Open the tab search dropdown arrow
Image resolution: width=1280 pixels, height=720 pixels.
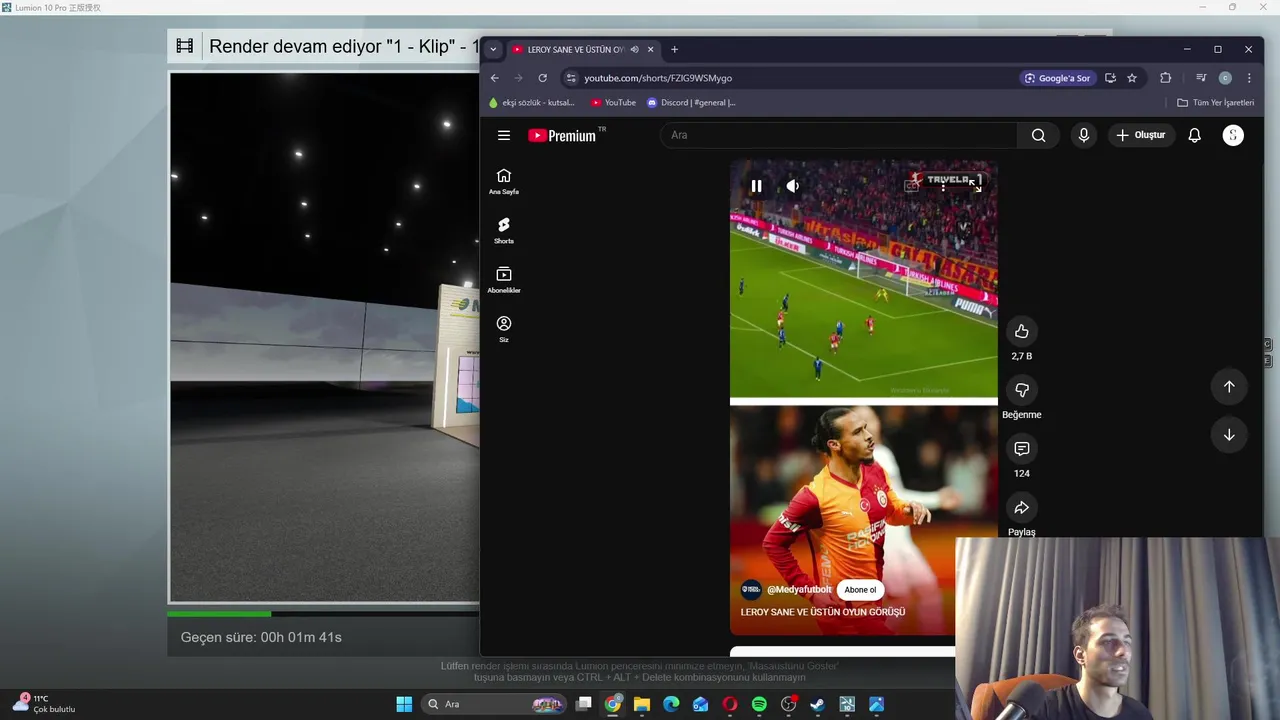[493, 49]
